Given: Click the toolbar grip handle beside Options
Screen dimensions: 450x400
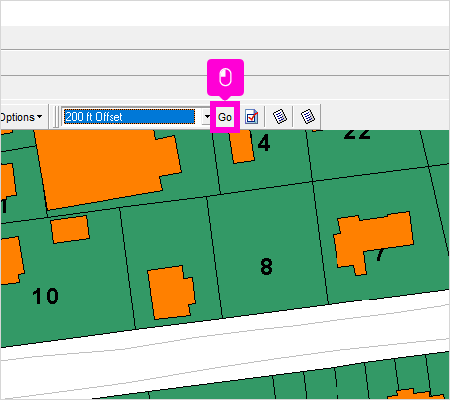Looking at the screenshot, I should point(56,117).
